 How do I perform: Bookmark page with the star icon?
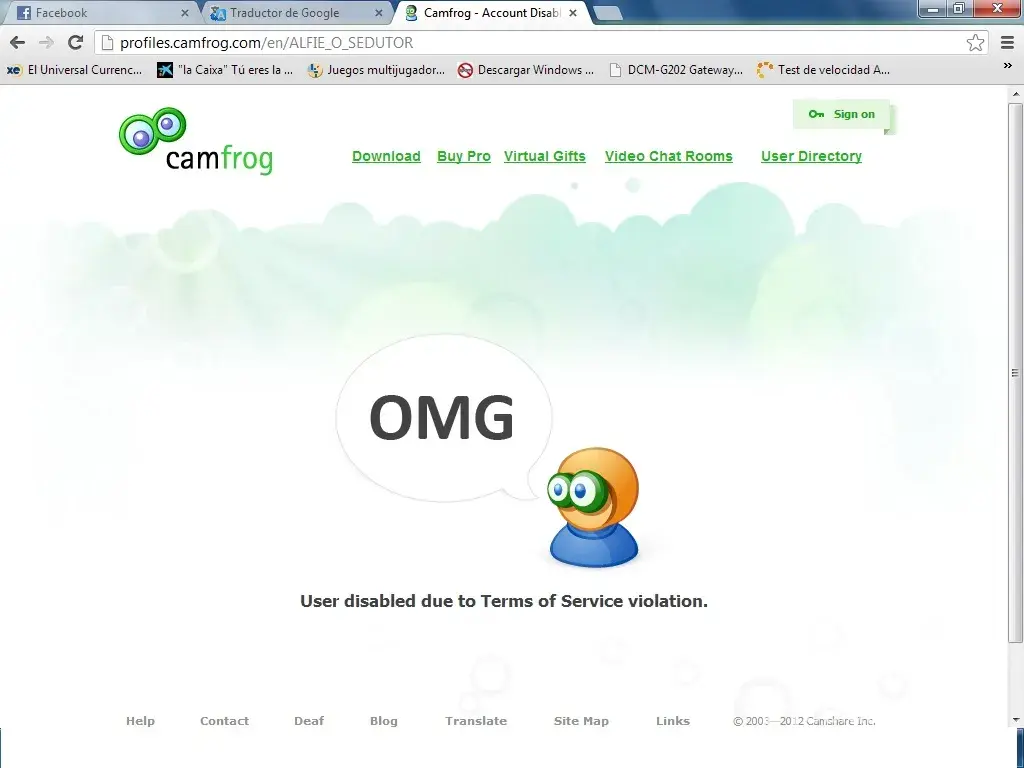click(975, 42)
